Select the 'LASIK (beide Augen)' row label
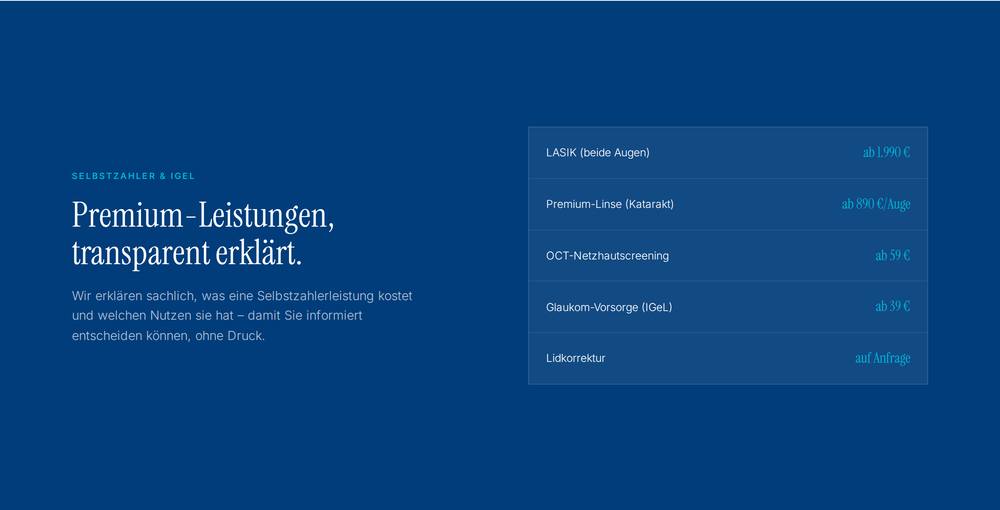Screen dimensions: 1000x510 598,153
